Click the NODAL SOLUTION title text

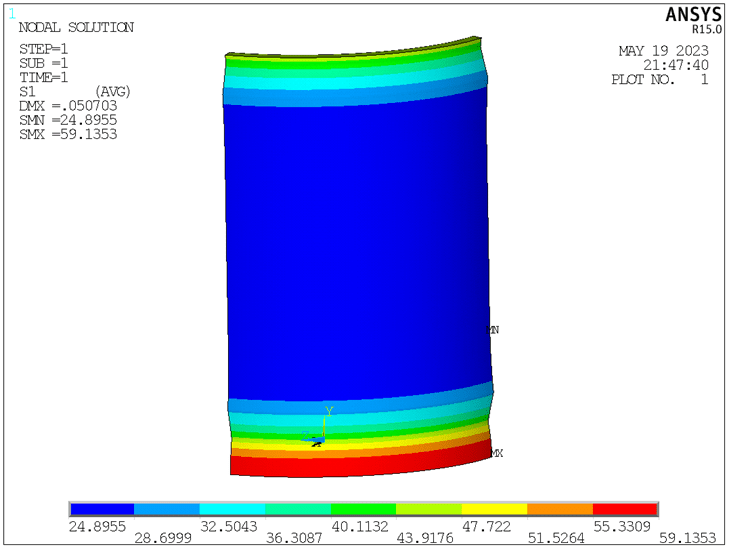pos(76,28)
